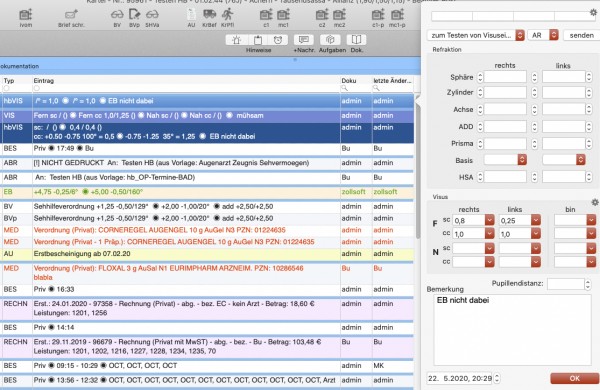Screen dimensions: 600x390
Task: Click the +Nachr. message icon
Action: point(304,40)
